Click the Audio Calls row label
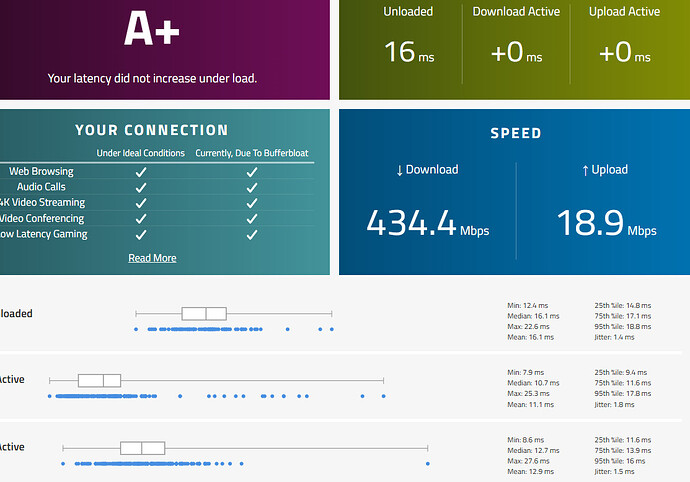The image size is (690, 482). point(41,187)
